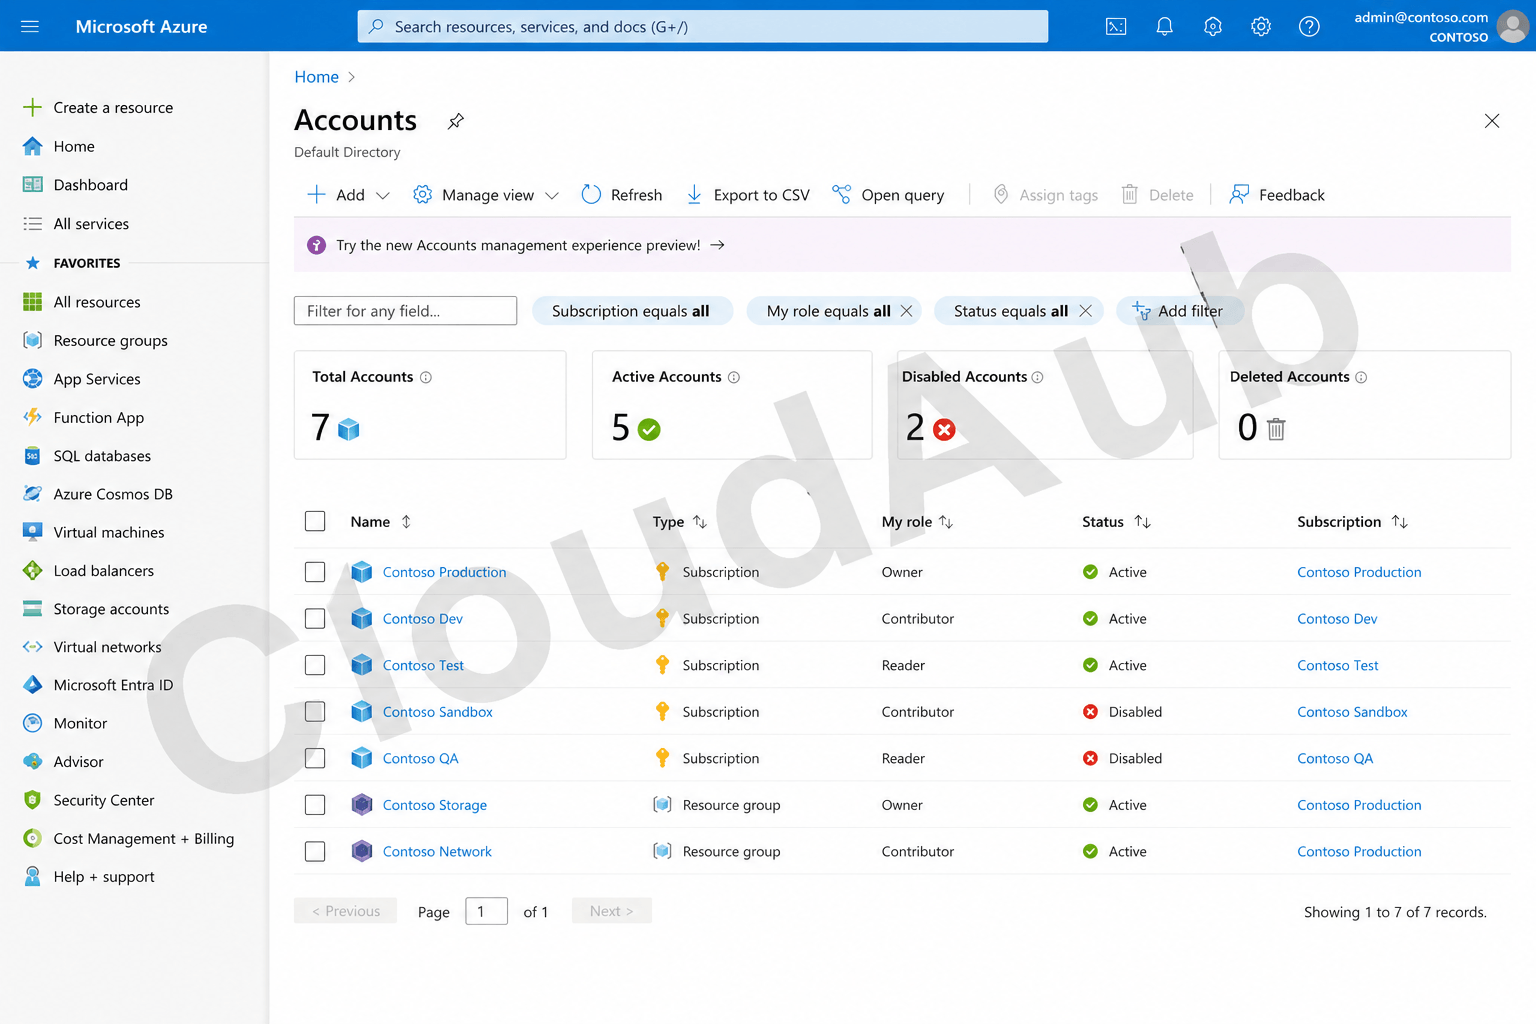Export the list to CSV
Screen dimensions: 1536x1024
747,195
